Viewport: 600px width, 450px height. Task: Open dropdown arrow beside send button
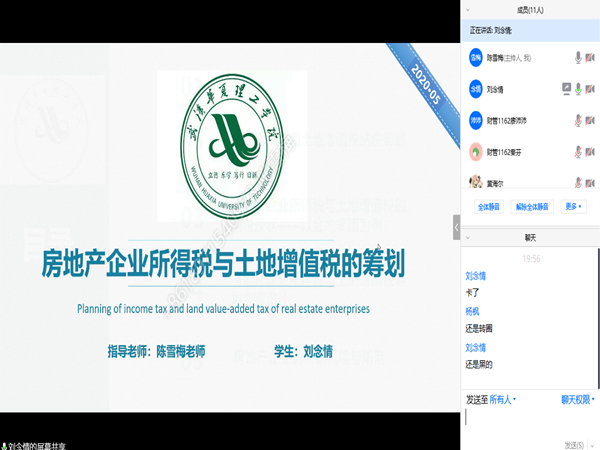[x=592, y=445]
